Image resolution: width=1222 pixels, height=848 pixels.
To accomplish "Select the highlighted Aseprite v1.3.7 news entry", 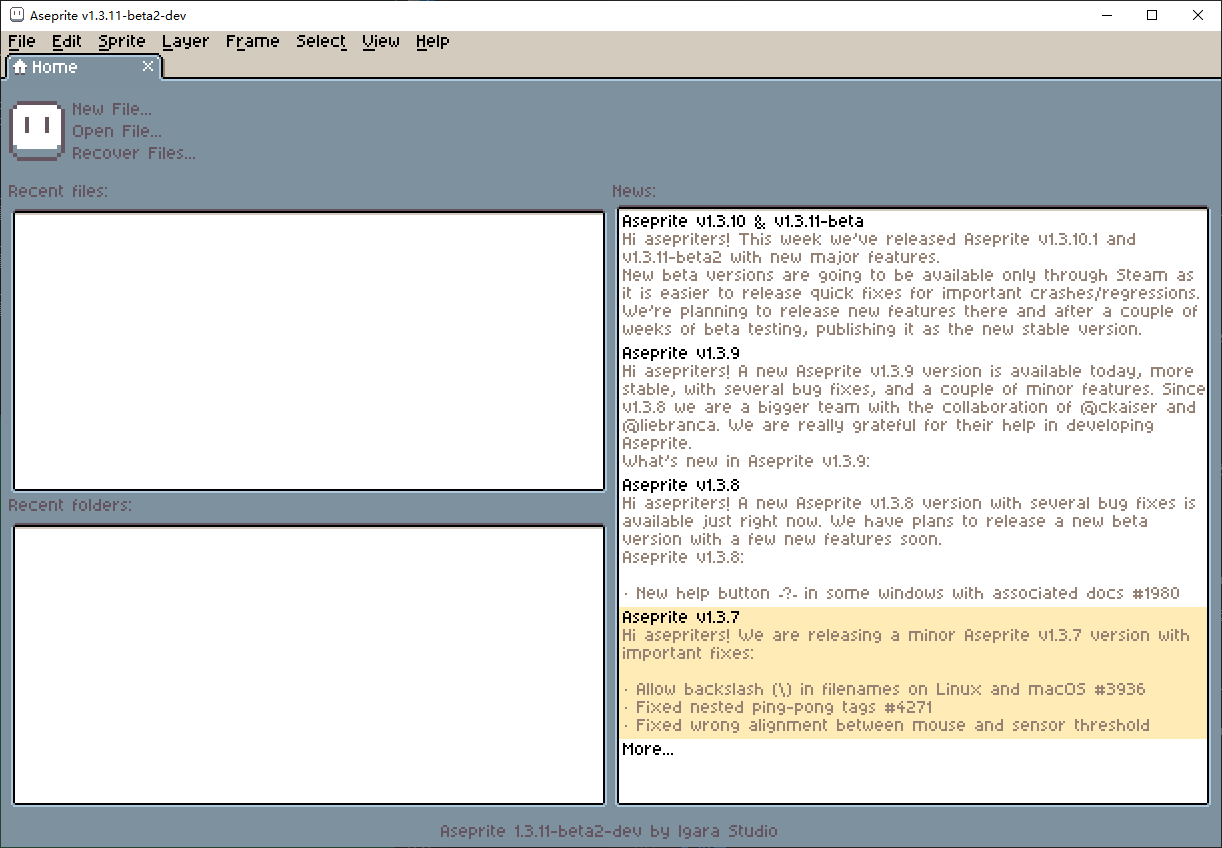I will click(913, 673).
